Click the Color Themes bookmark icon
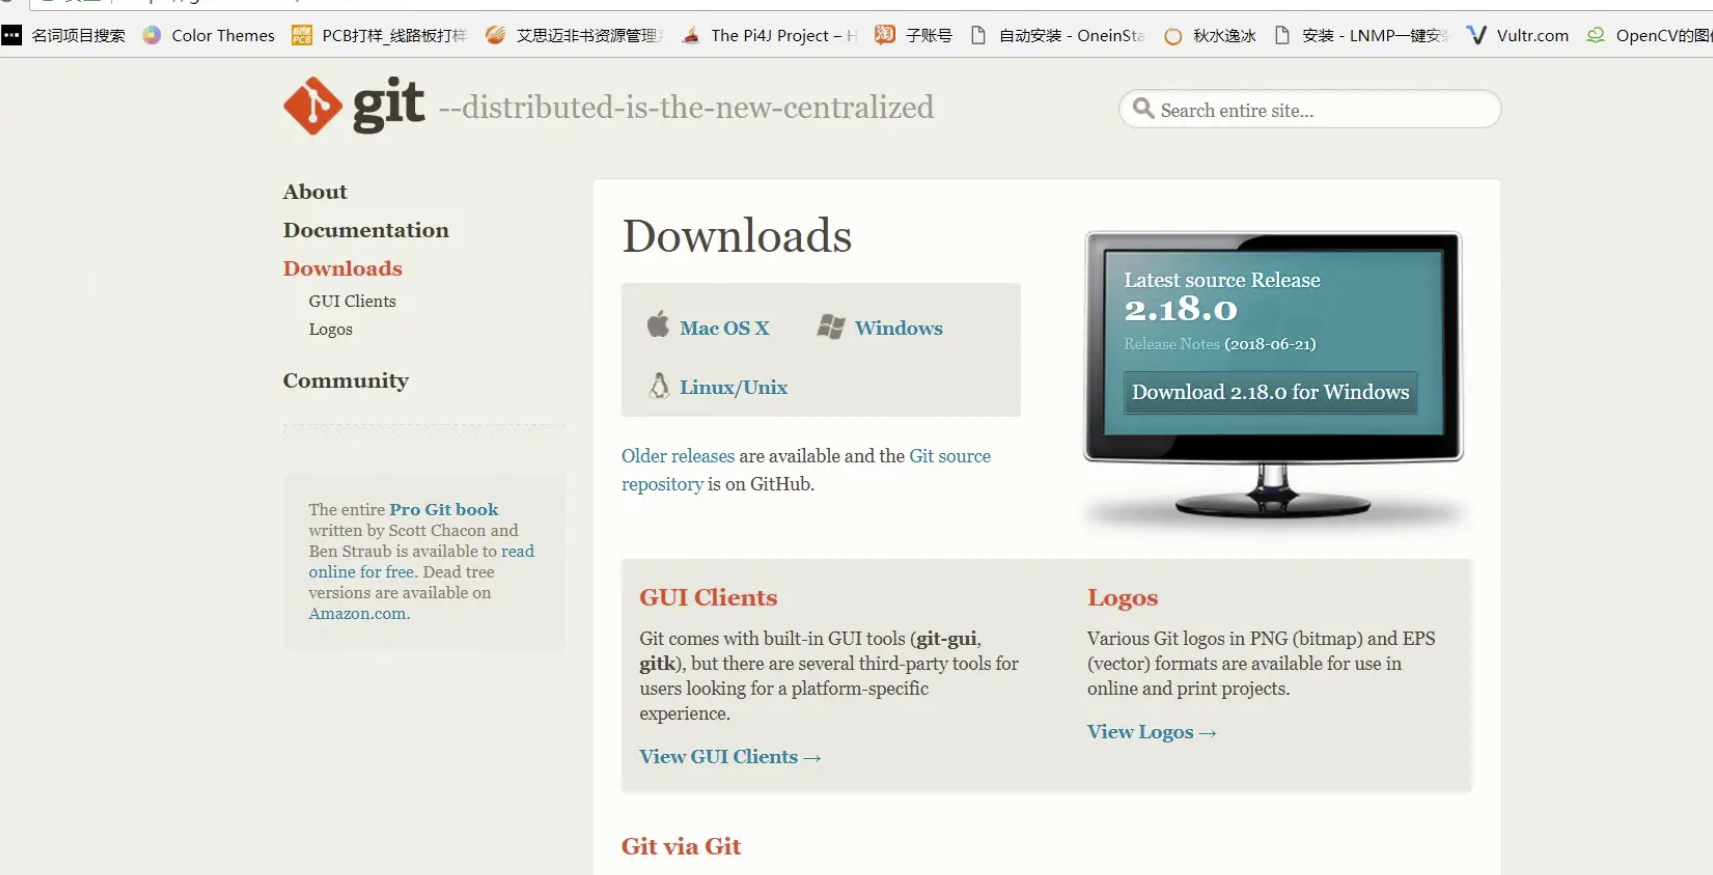Screen dimensions: 1713x875 152,35
